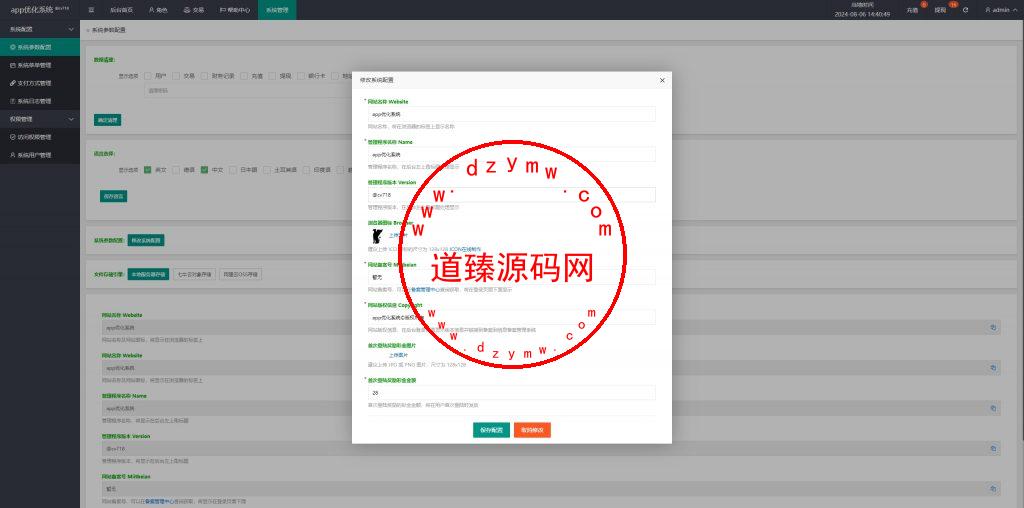Click the refresh icon in top bar
This screenshot has height=508, width=1024.
point(965,10)
